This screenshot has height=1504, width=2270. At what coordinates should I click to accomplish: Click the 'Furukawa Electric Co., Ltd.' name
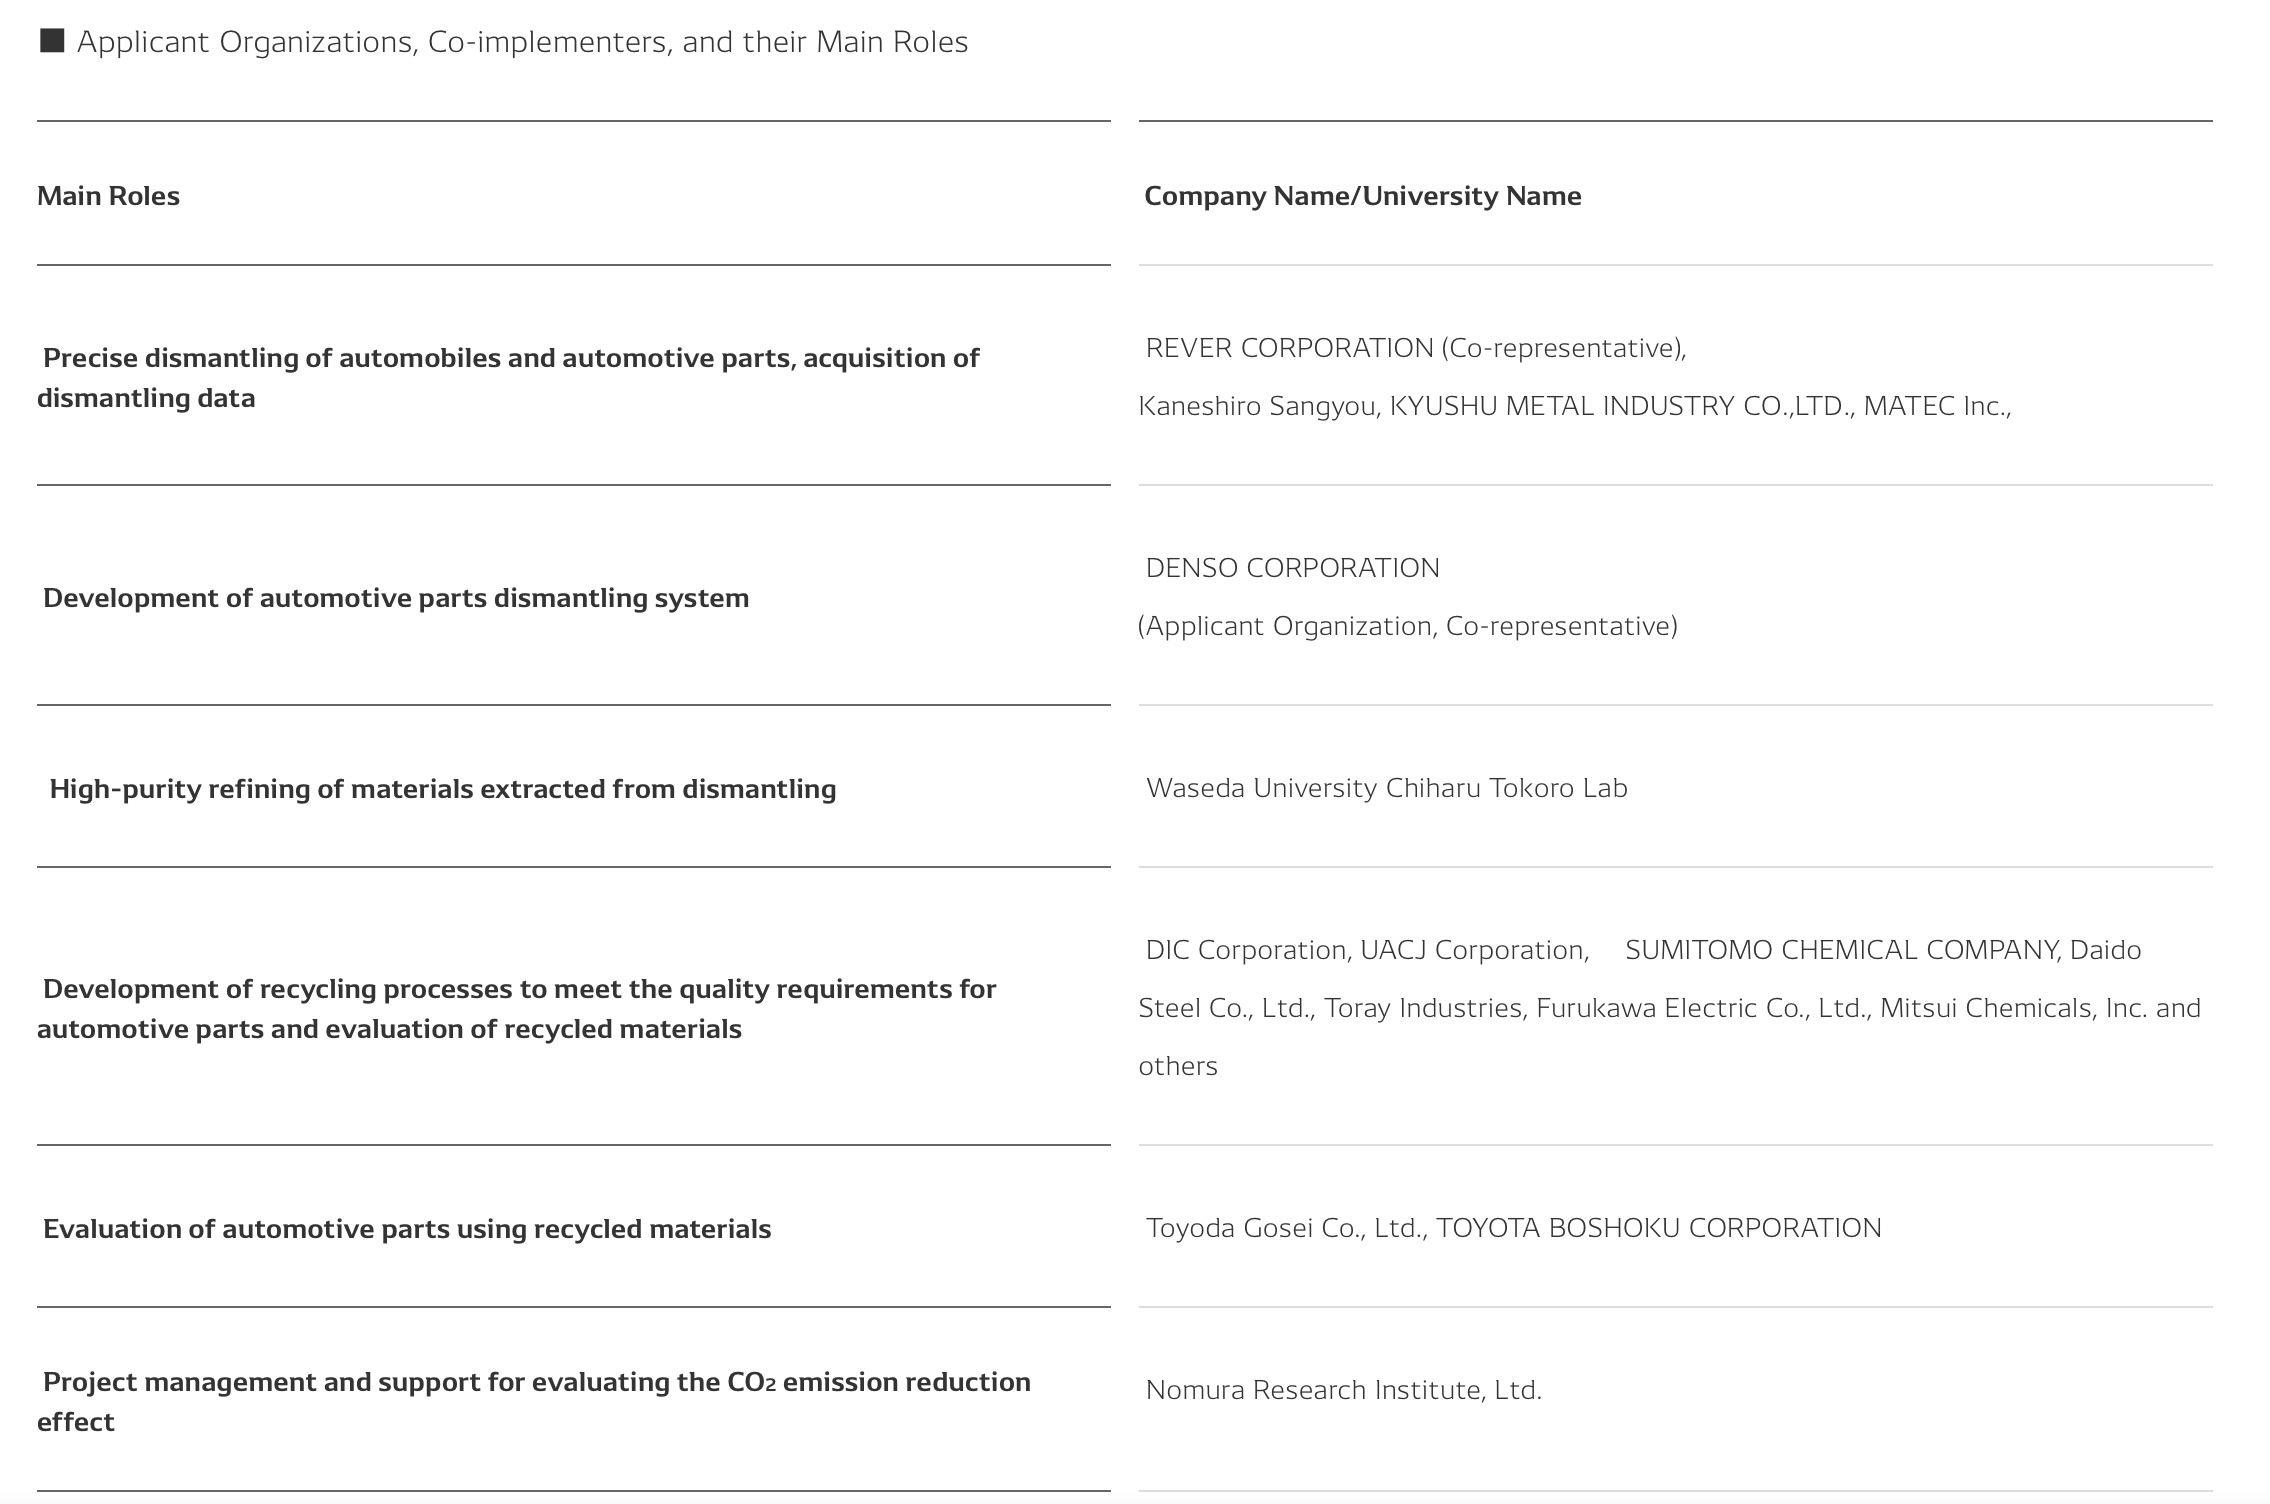click(1702, 1008)
